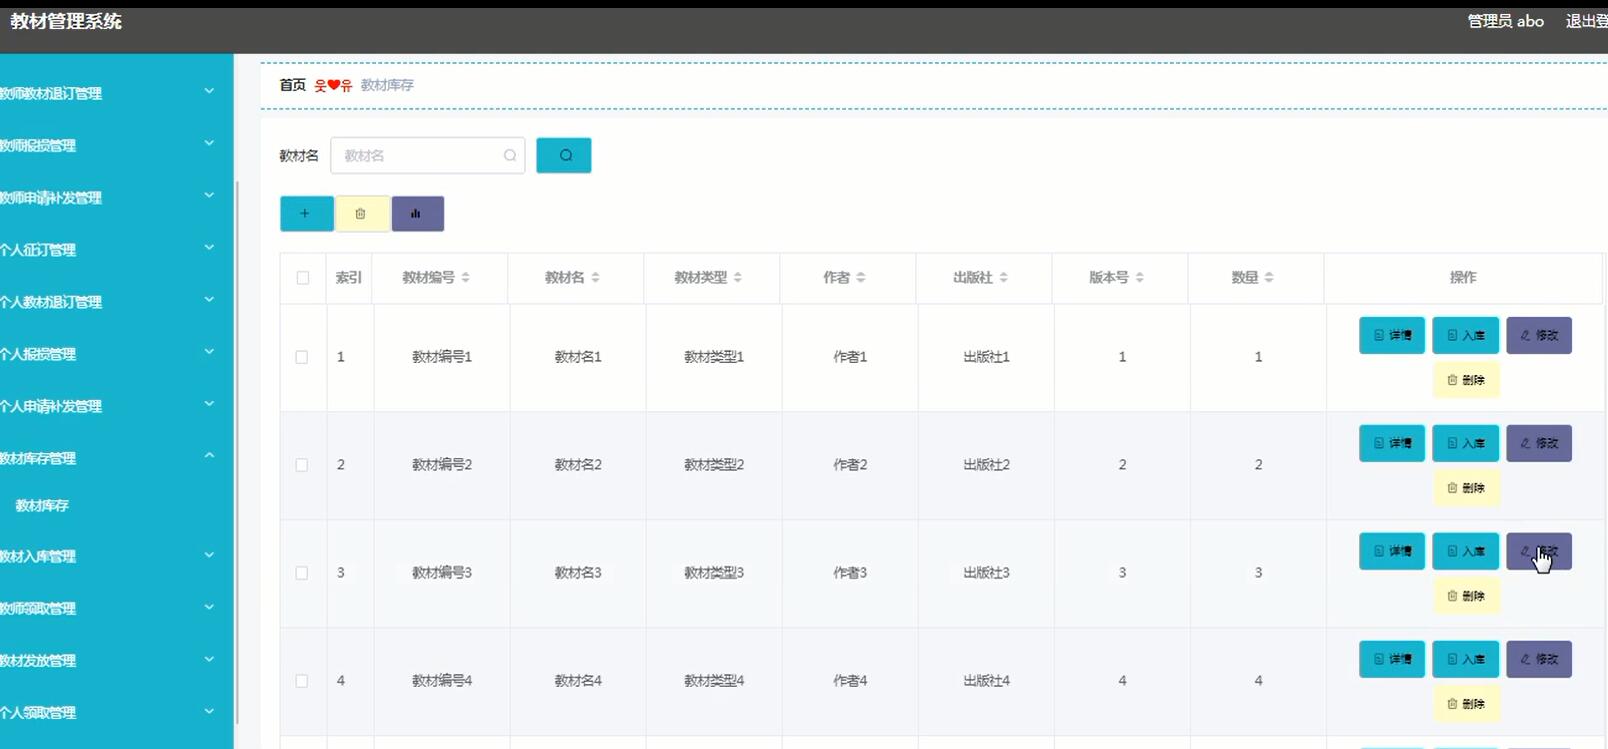Toggle the select-all checkbox in table header
The height and width of the screenshot is (749, 1608).
(303, 278)
